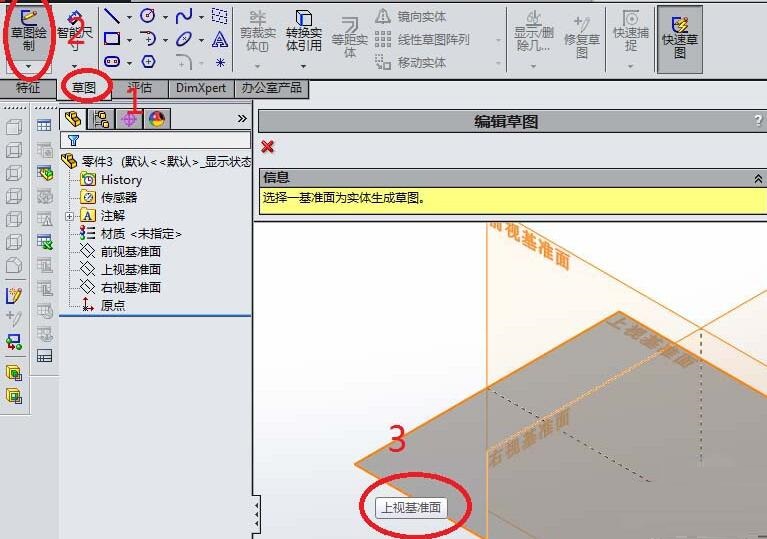Open the FeatureManager design tree tab

[x=73, y=119]
